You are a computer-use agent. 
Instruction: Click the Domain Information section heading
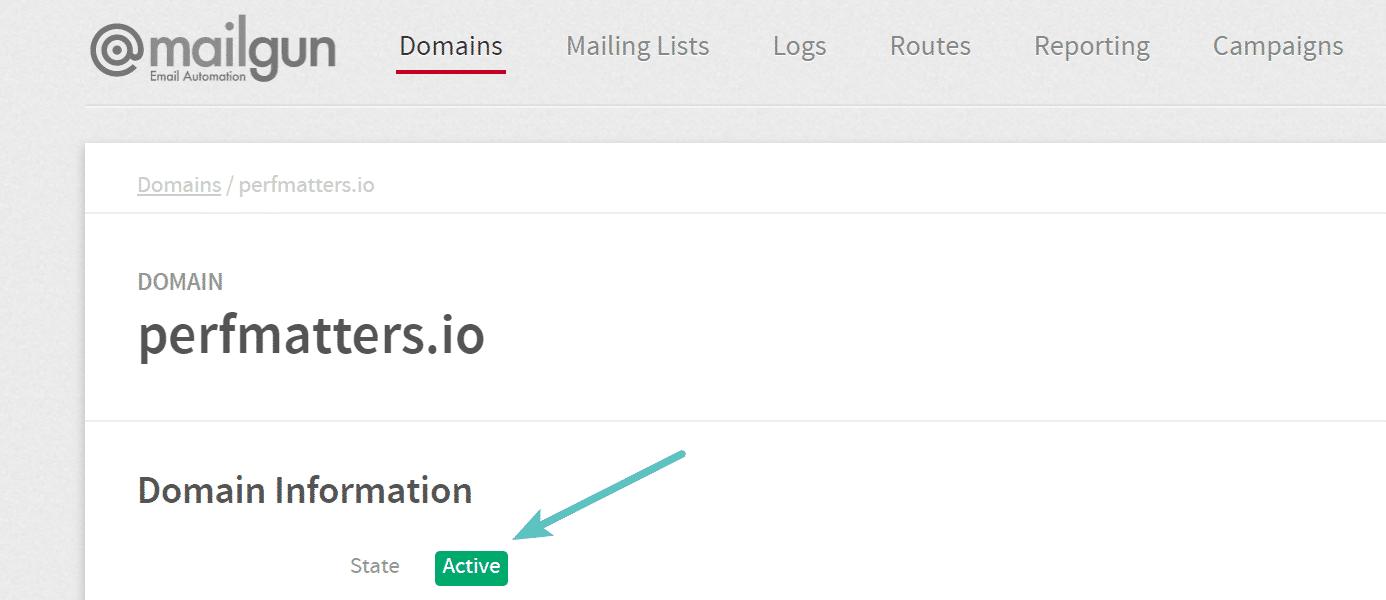(305, 490)
